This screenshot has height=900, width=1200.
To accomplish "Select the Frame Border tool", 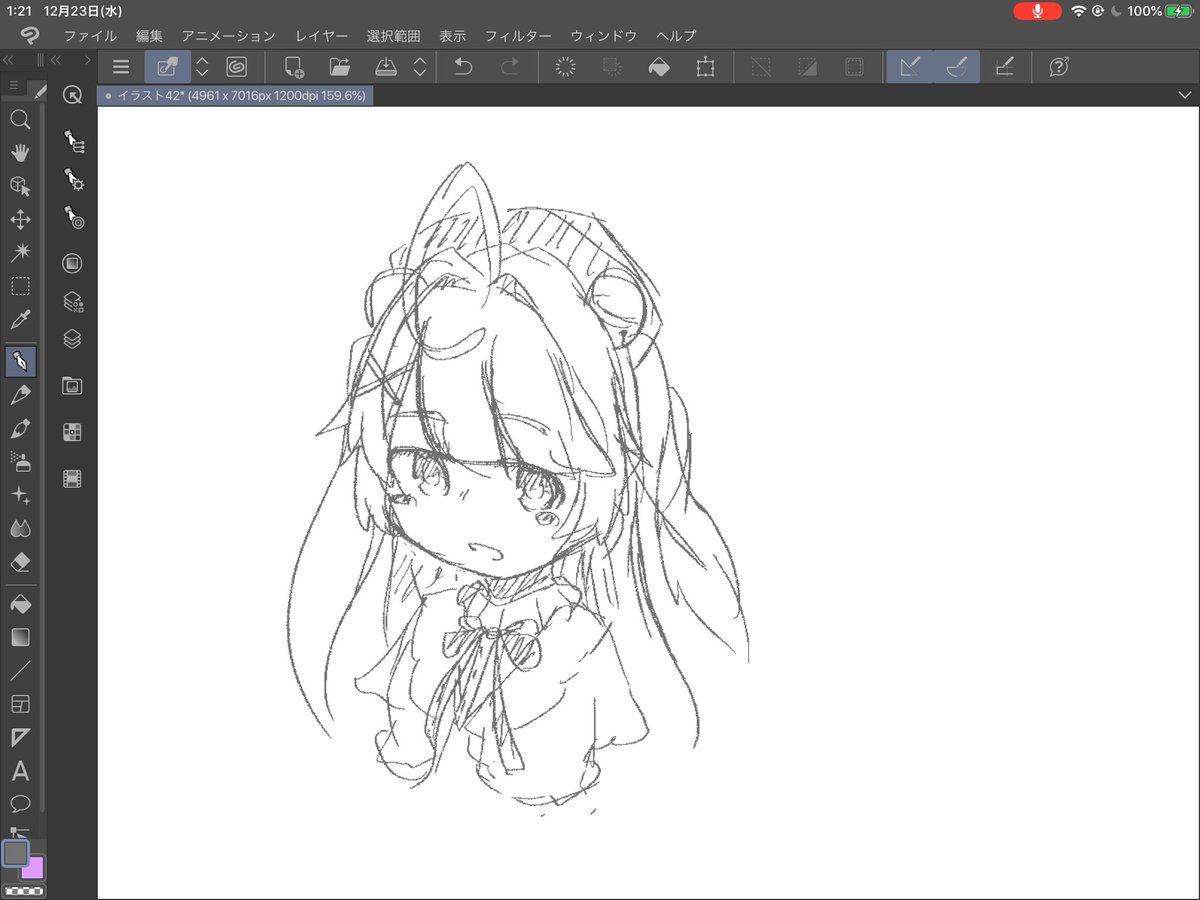I will (x=20, y=704).
